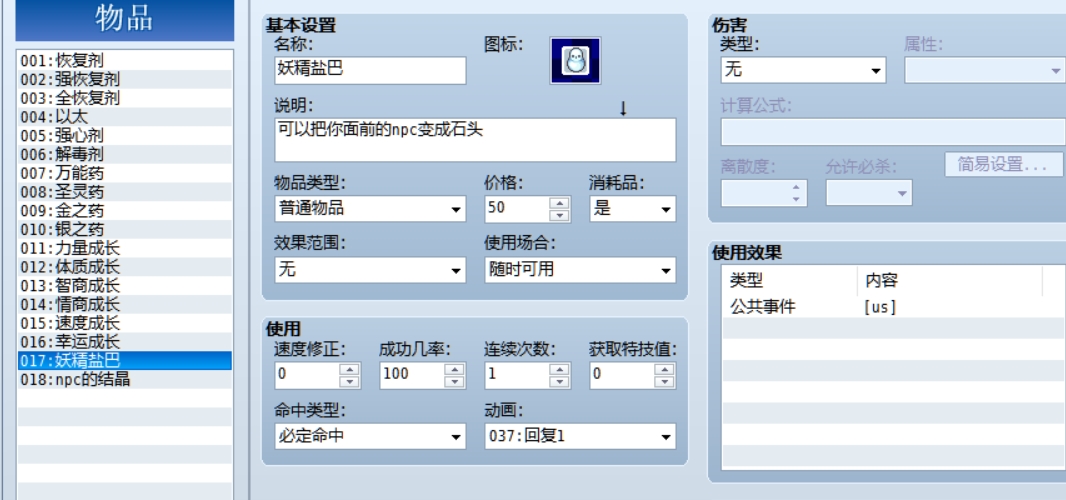Click the 名称 field containing 妖精盐巴
1066x500 pixels.
click(371, 70)
